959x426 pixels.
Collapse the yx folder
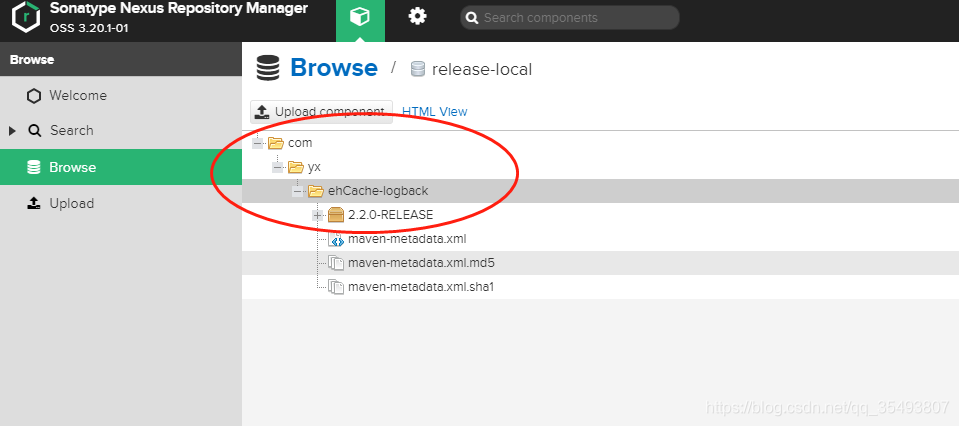pos(278,167)
